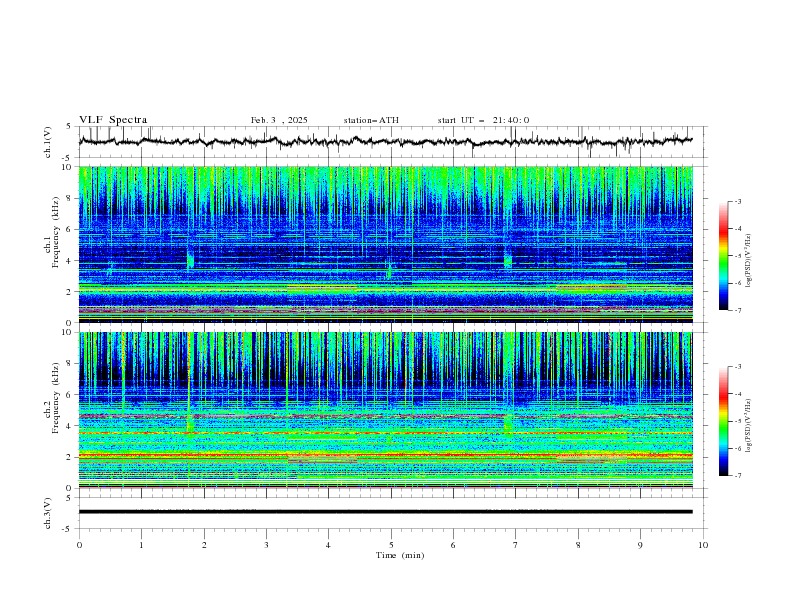The image size is (792, 612).
Task: Click tick label "9" on the Time axis
Action: coord(640,545)
